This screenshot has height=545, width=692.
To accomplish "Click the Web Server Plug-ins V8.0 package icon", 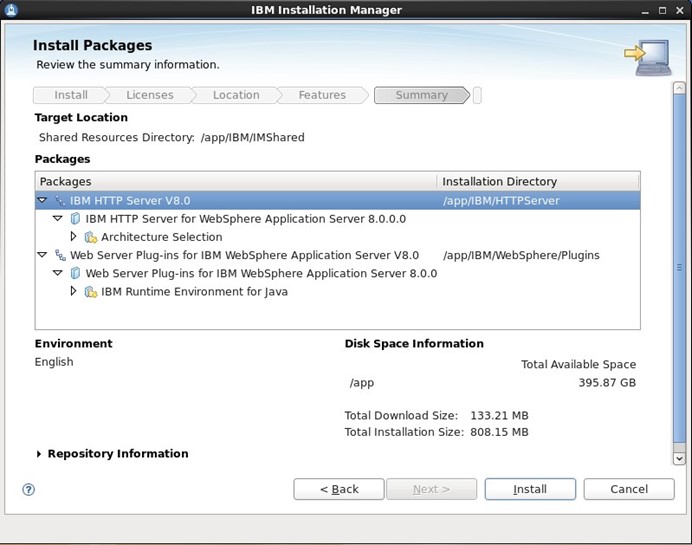I will pos(60,255).
